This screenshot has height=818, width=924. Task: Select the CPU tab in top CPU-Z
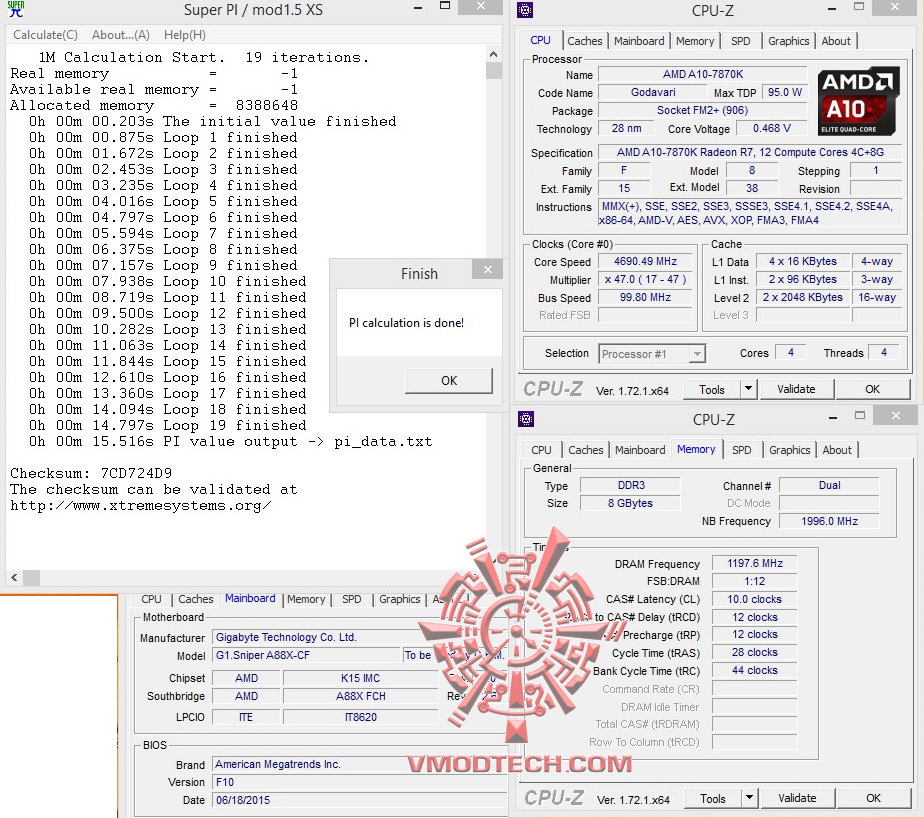tap(540, 40)
